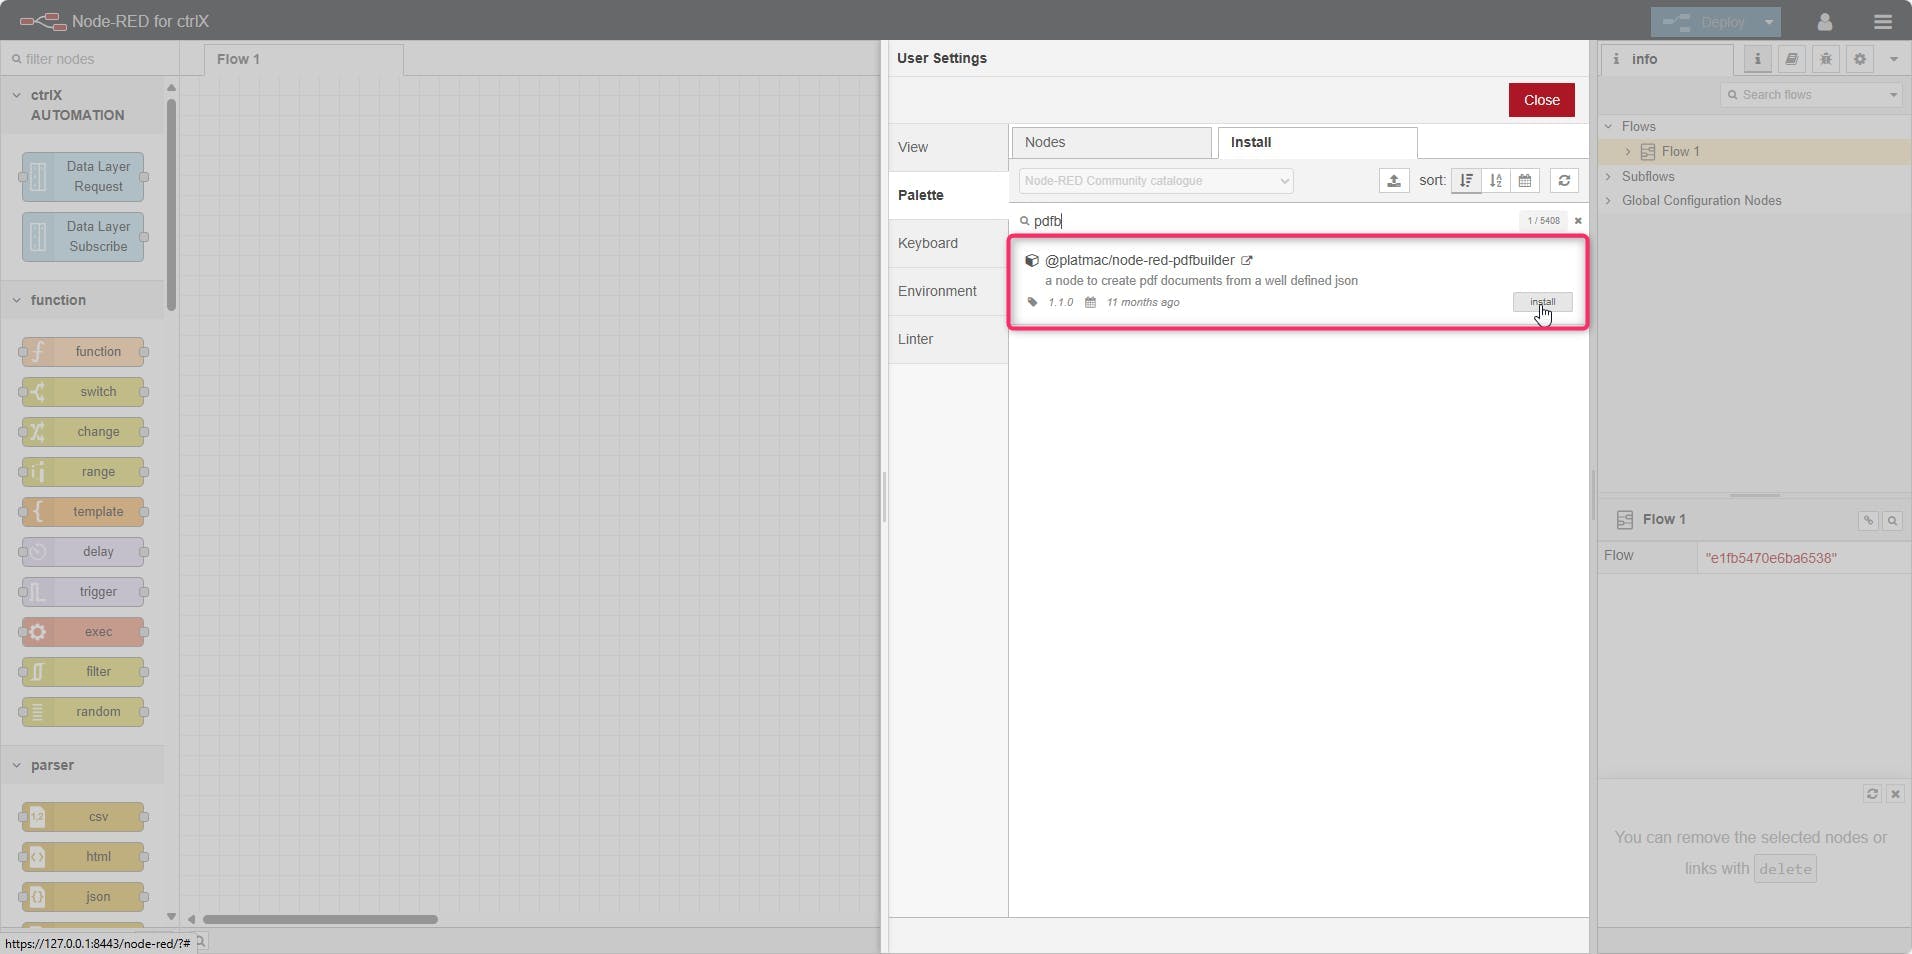Screen dimensions: 1912x954
Task: Open the Environment settings section
Action: 948,291
